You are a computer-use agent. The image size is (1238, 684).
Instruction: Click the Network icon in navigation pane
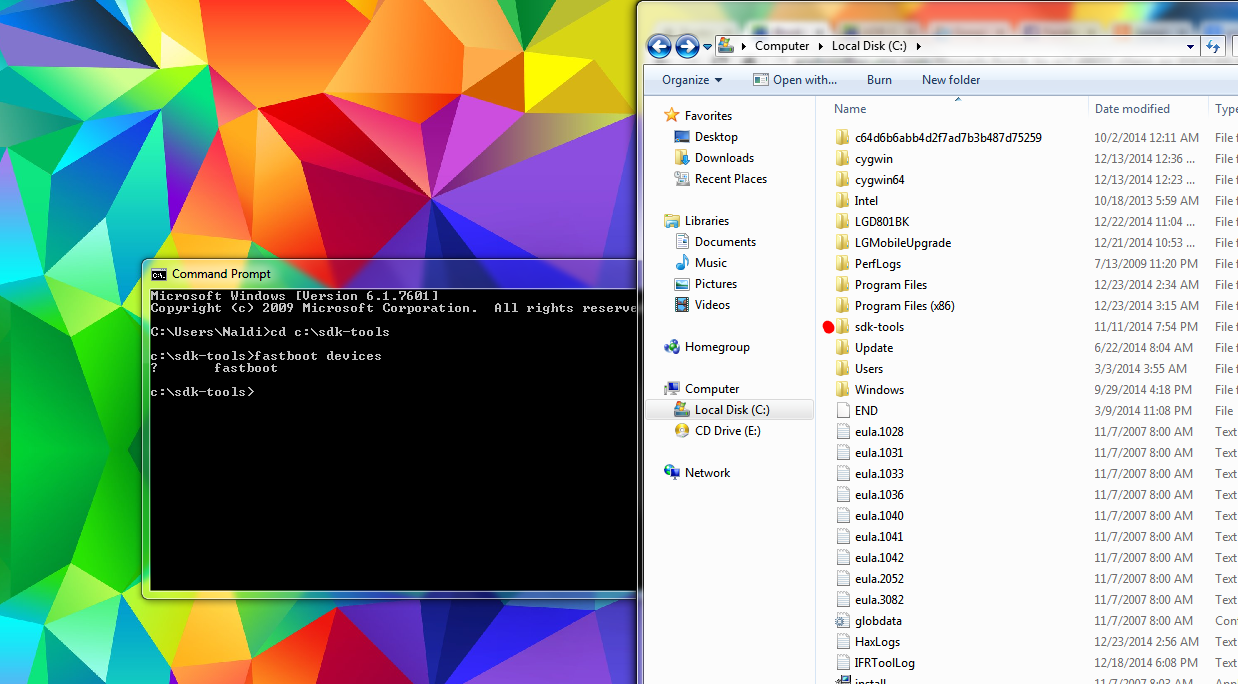672,473
